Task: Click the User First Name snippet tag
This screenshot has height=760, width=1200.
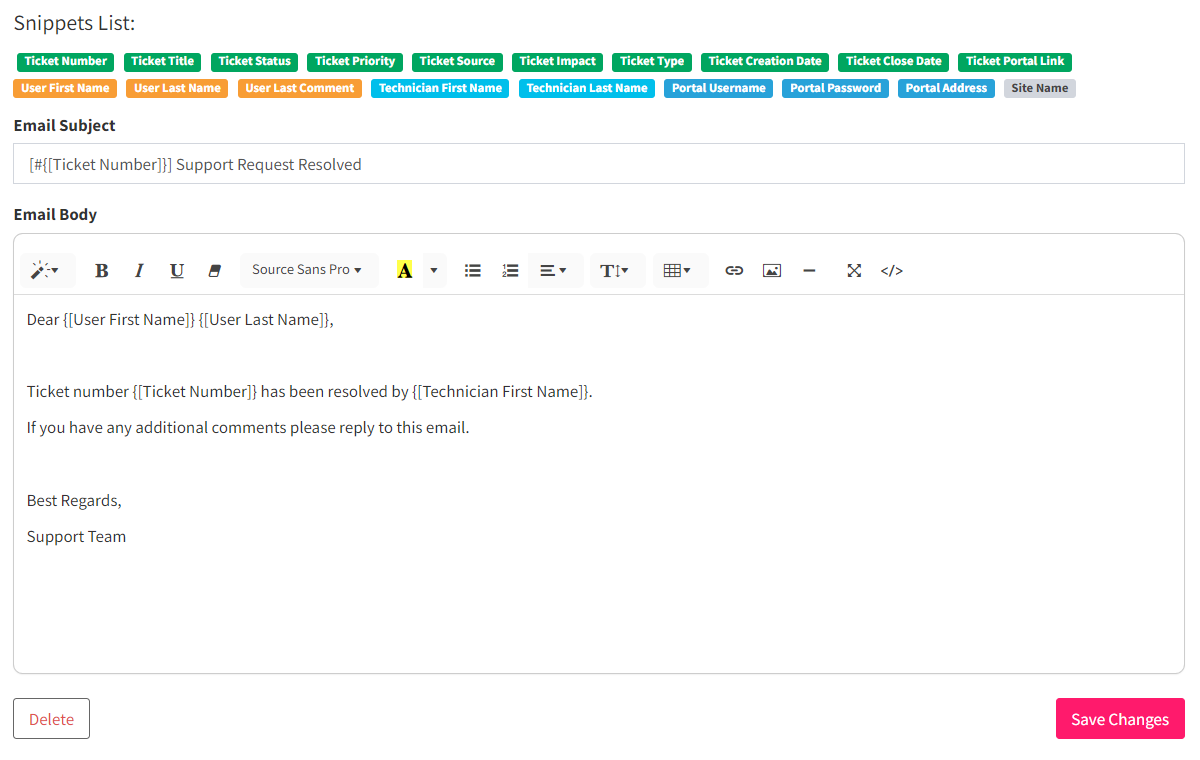Action: [65, 89]
